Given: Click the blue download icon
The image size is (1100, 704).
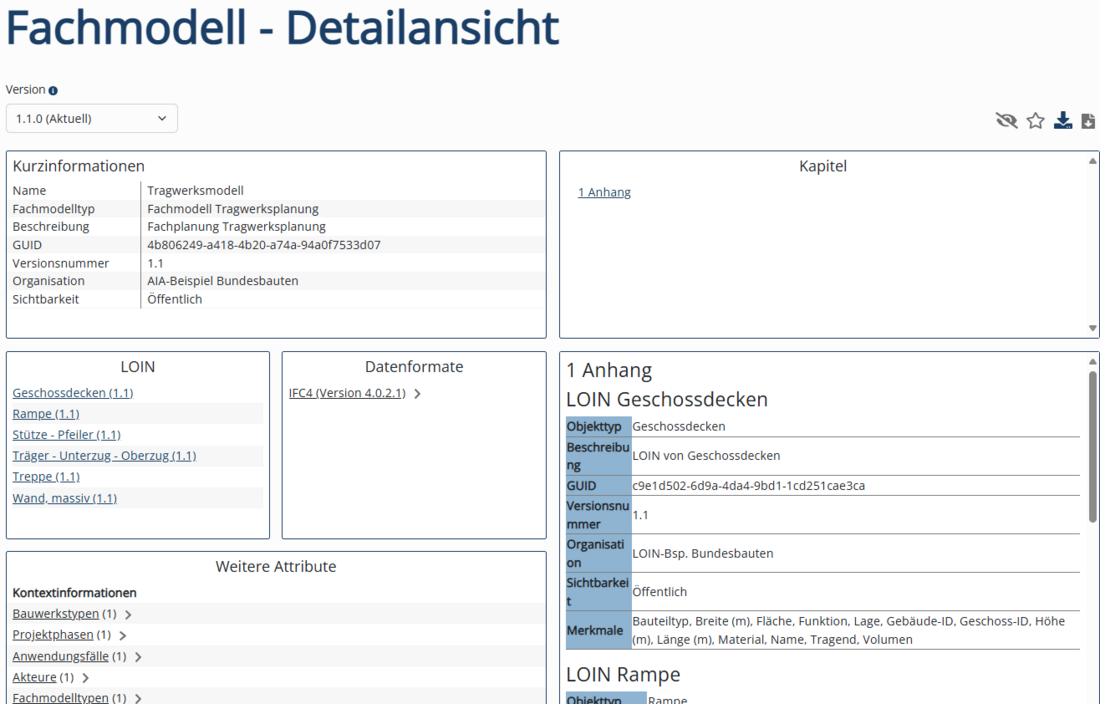Looking at the screenshot, I should 1063,121.
